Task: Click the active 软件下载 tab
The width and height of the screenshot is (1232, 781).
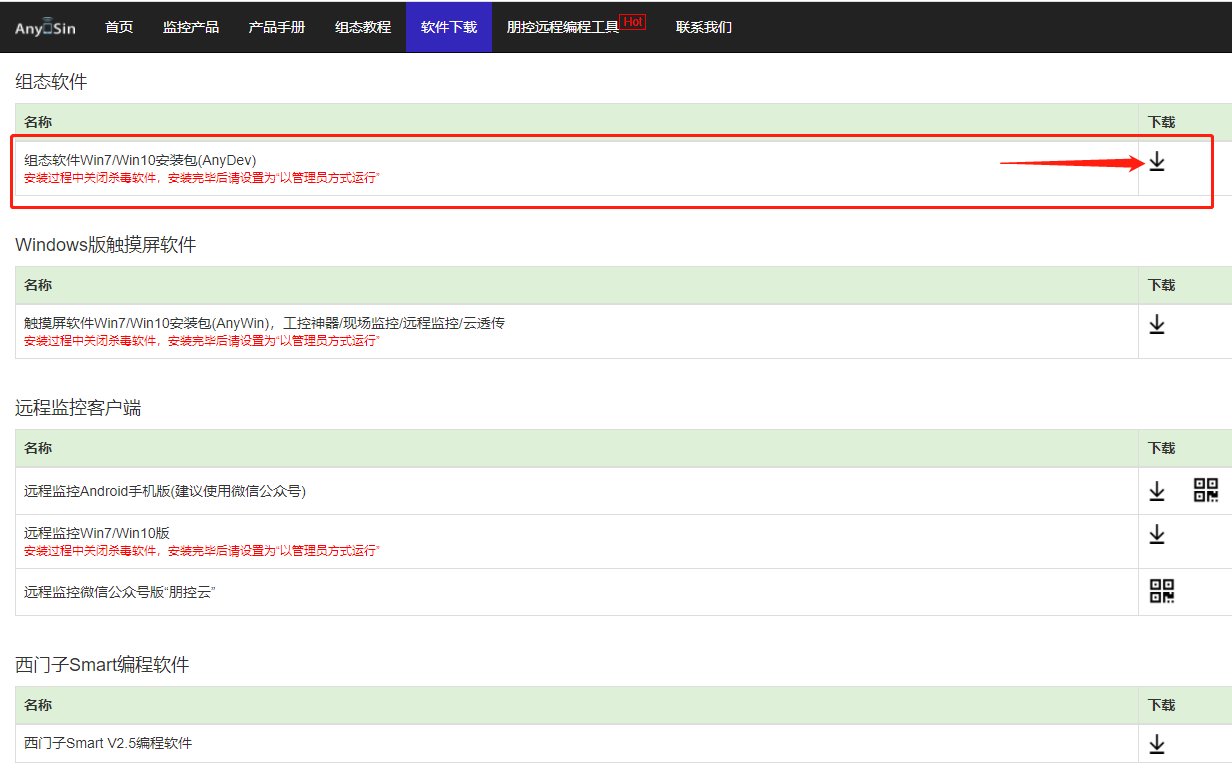Action: 449,27
